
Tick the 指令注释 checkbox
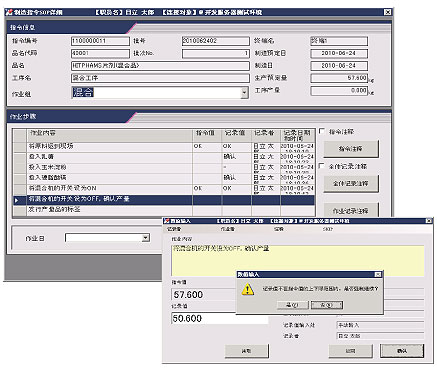point(322,131)
